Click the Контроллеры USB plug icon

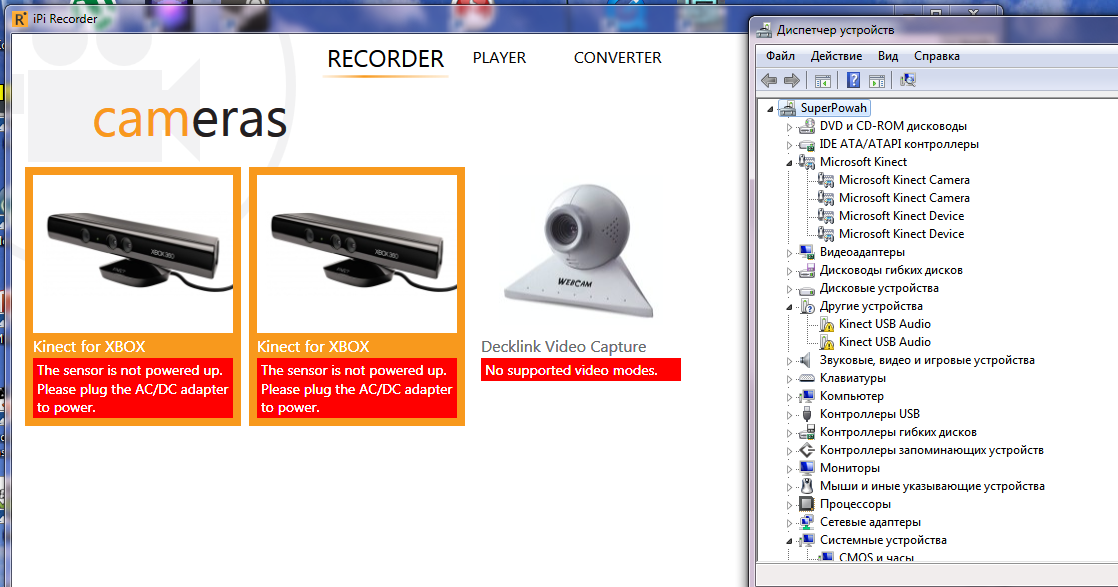coord(806,414)
